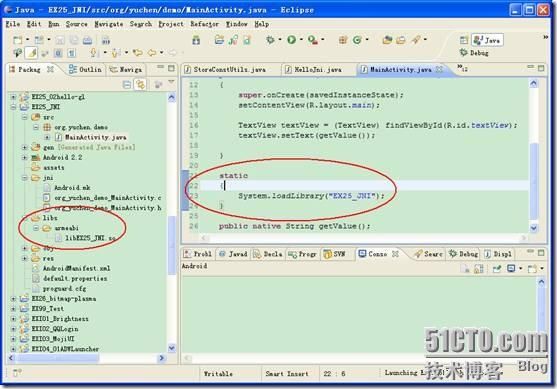Image resolution: width=557 pixels, height=389 pixels.
Task: Open the Open Console dropdown arrow
Action: click(x=542, y=269)
